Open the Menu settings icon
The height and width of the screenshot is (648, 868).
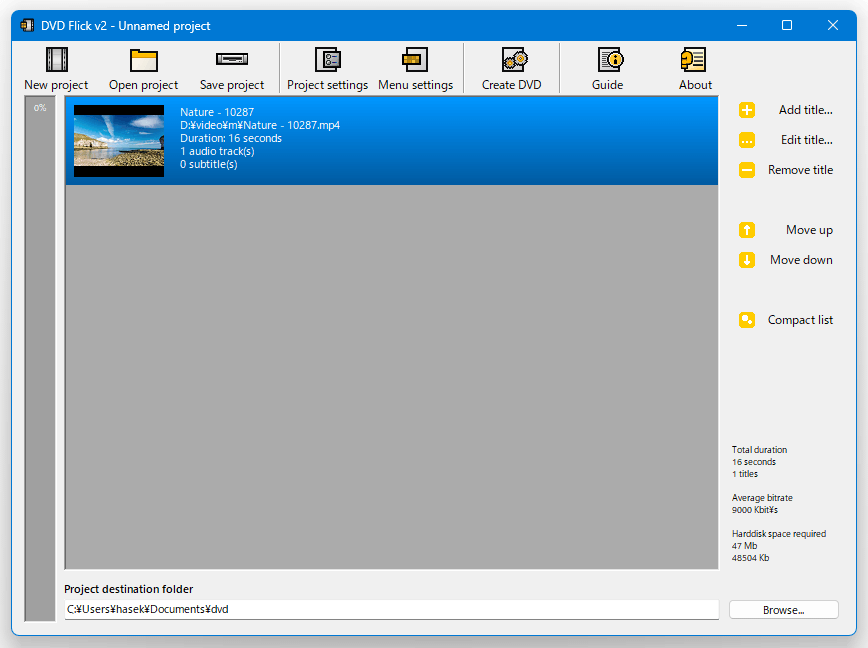[415, 59]
